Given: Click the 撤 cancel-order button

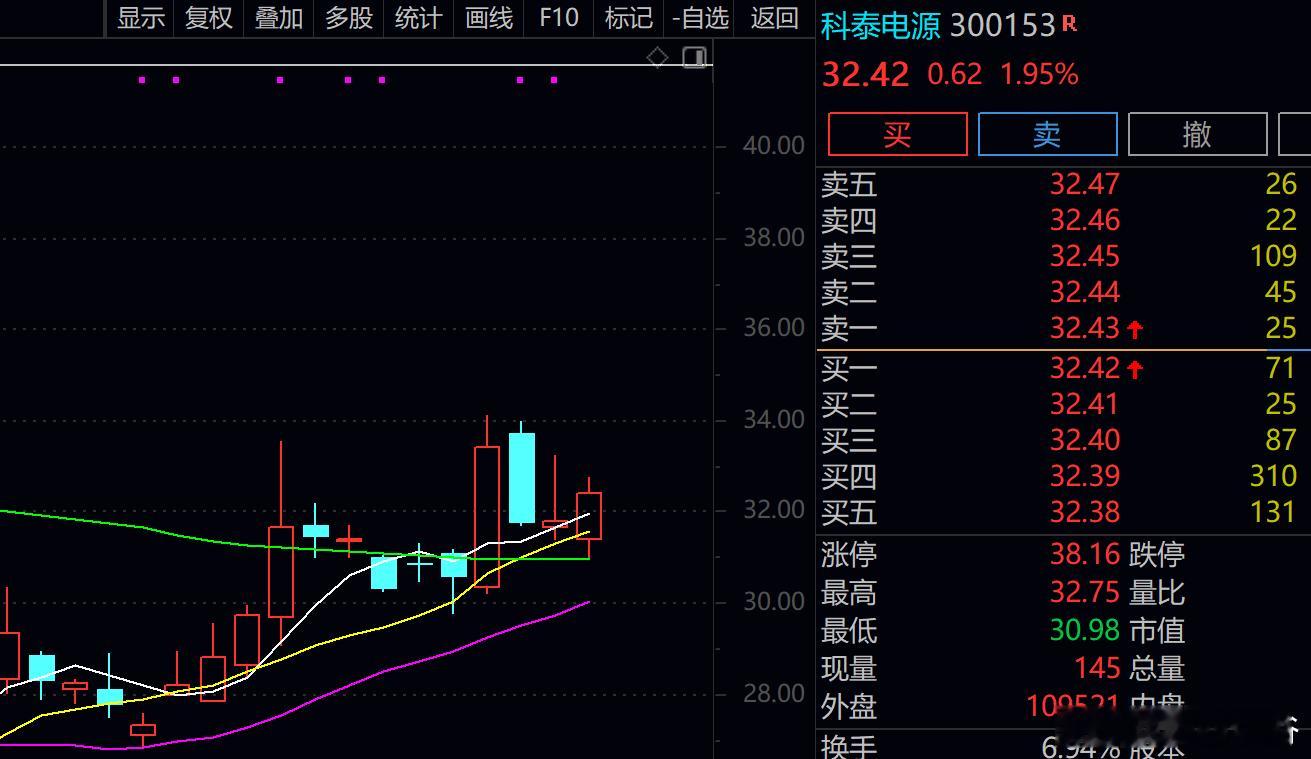Looking at the screenshot, I should pos(1197,134).
